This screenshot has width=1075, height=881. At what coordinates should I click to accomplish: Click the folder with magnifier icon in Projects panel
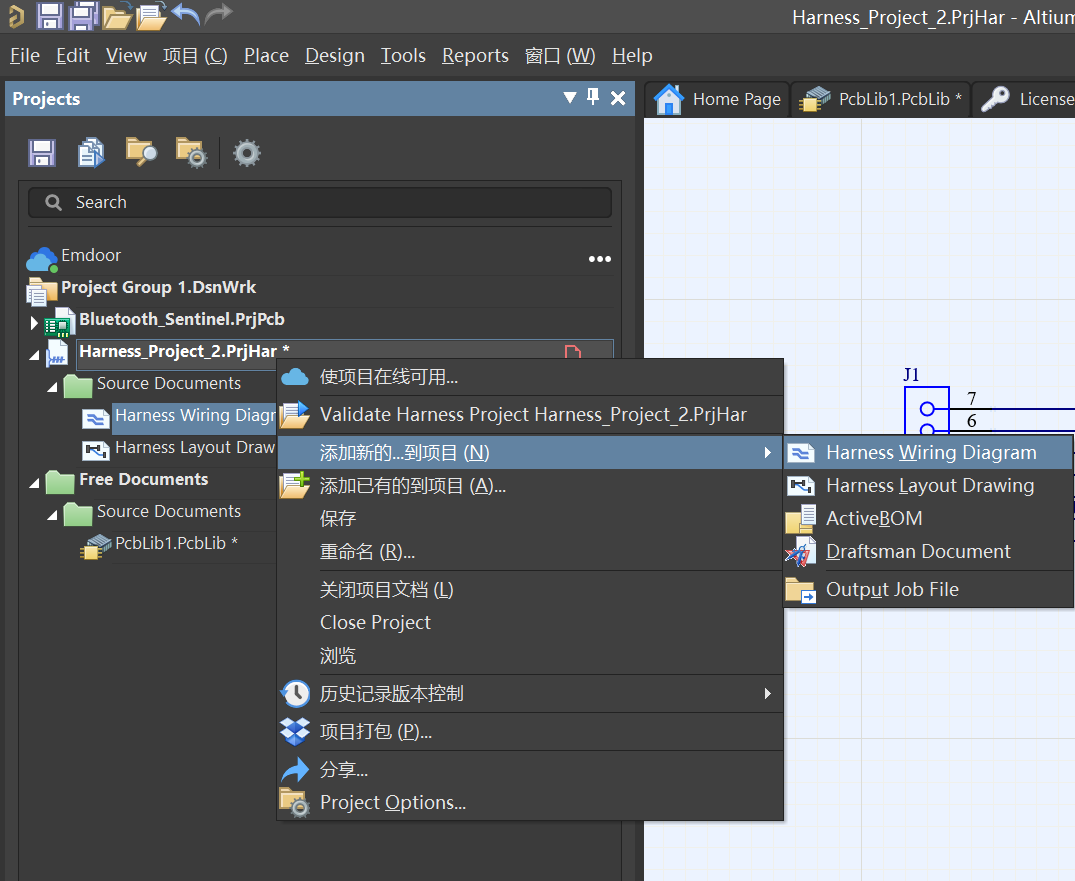click(141, 152)
